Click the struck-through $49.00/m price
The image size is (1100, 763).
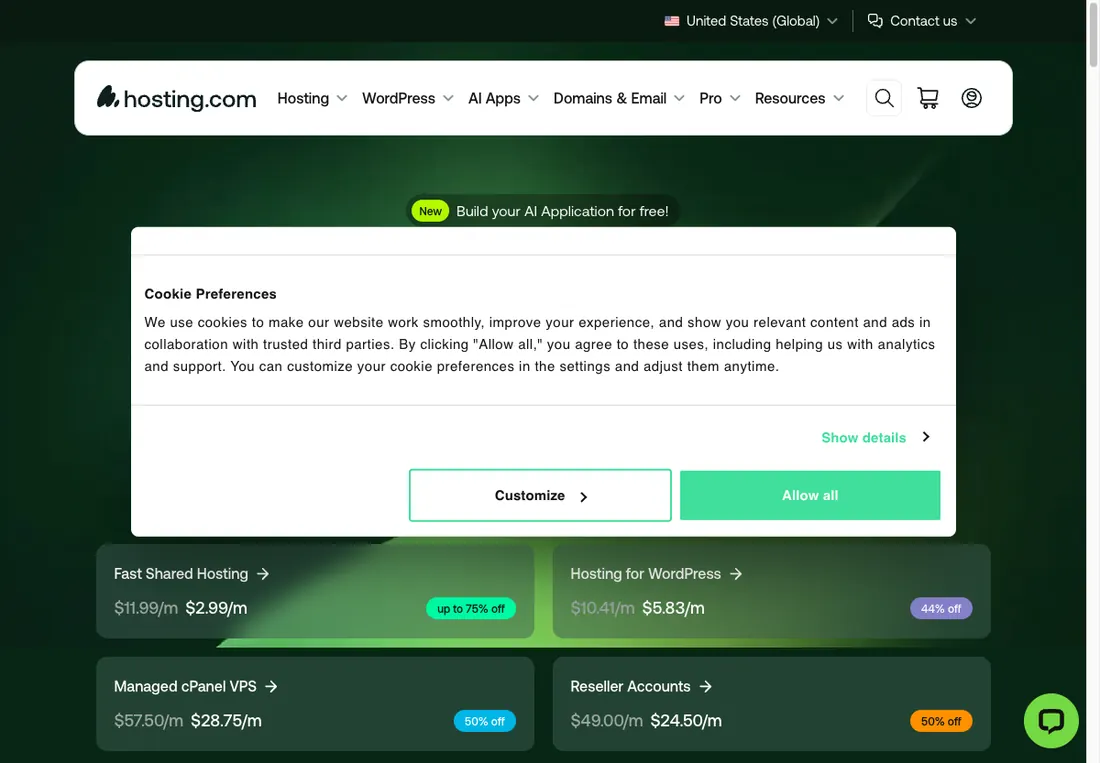coord(606,721)
